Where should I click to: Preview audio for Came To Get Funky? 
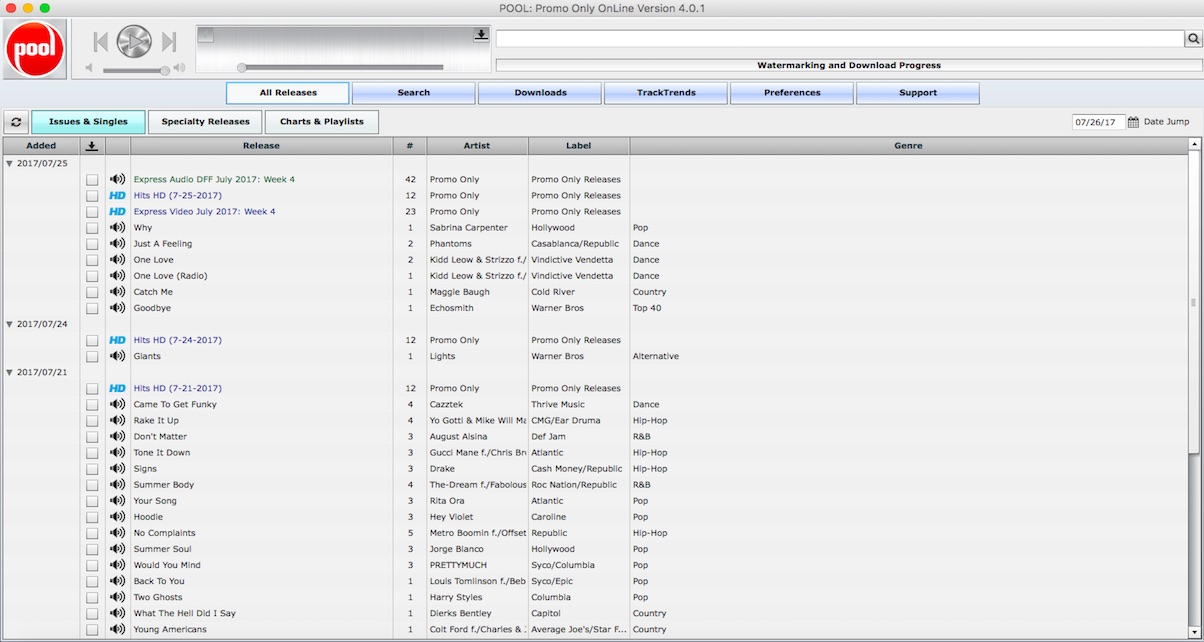coord(117,405)
